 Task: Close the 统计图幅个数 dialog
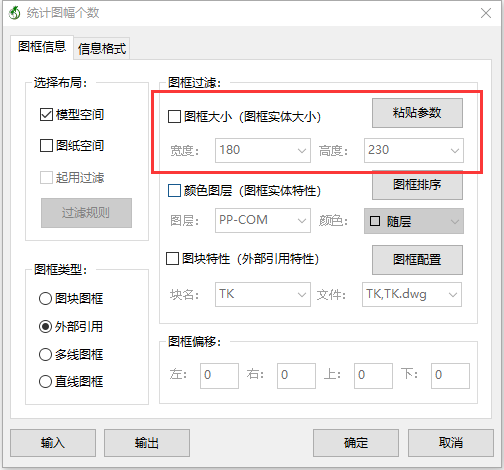click(486, 13)
